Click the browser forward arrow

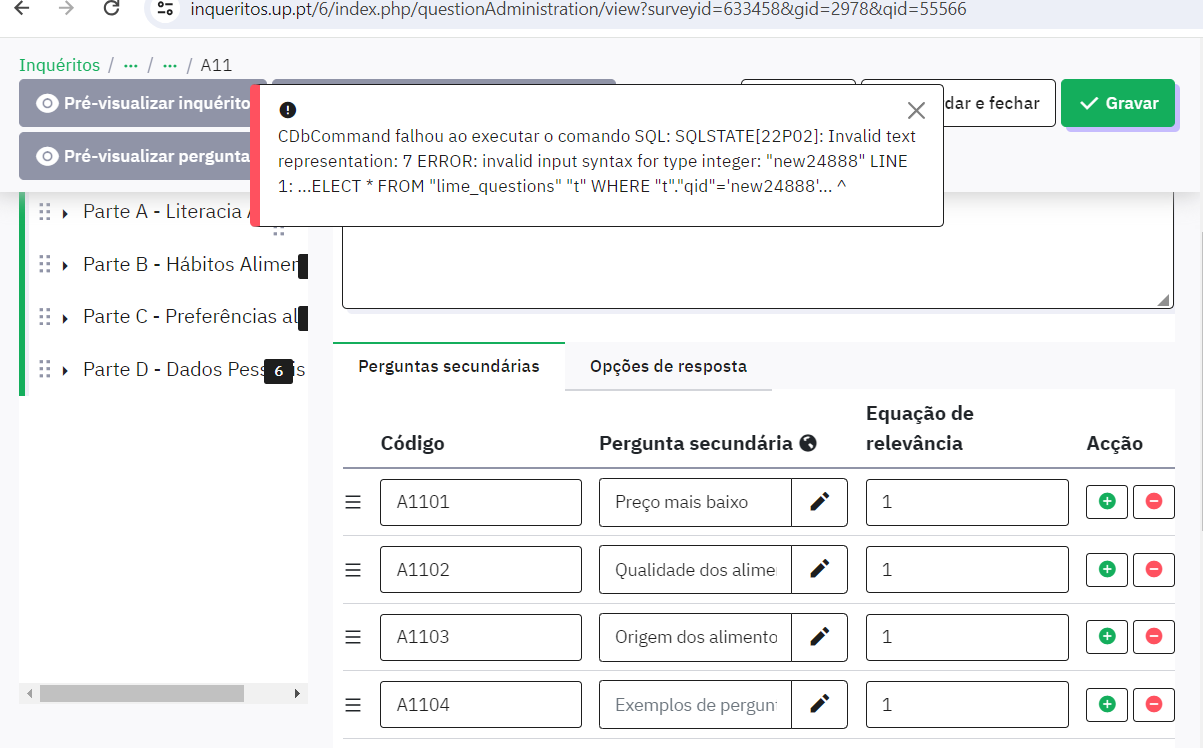[x=66, y=8]
